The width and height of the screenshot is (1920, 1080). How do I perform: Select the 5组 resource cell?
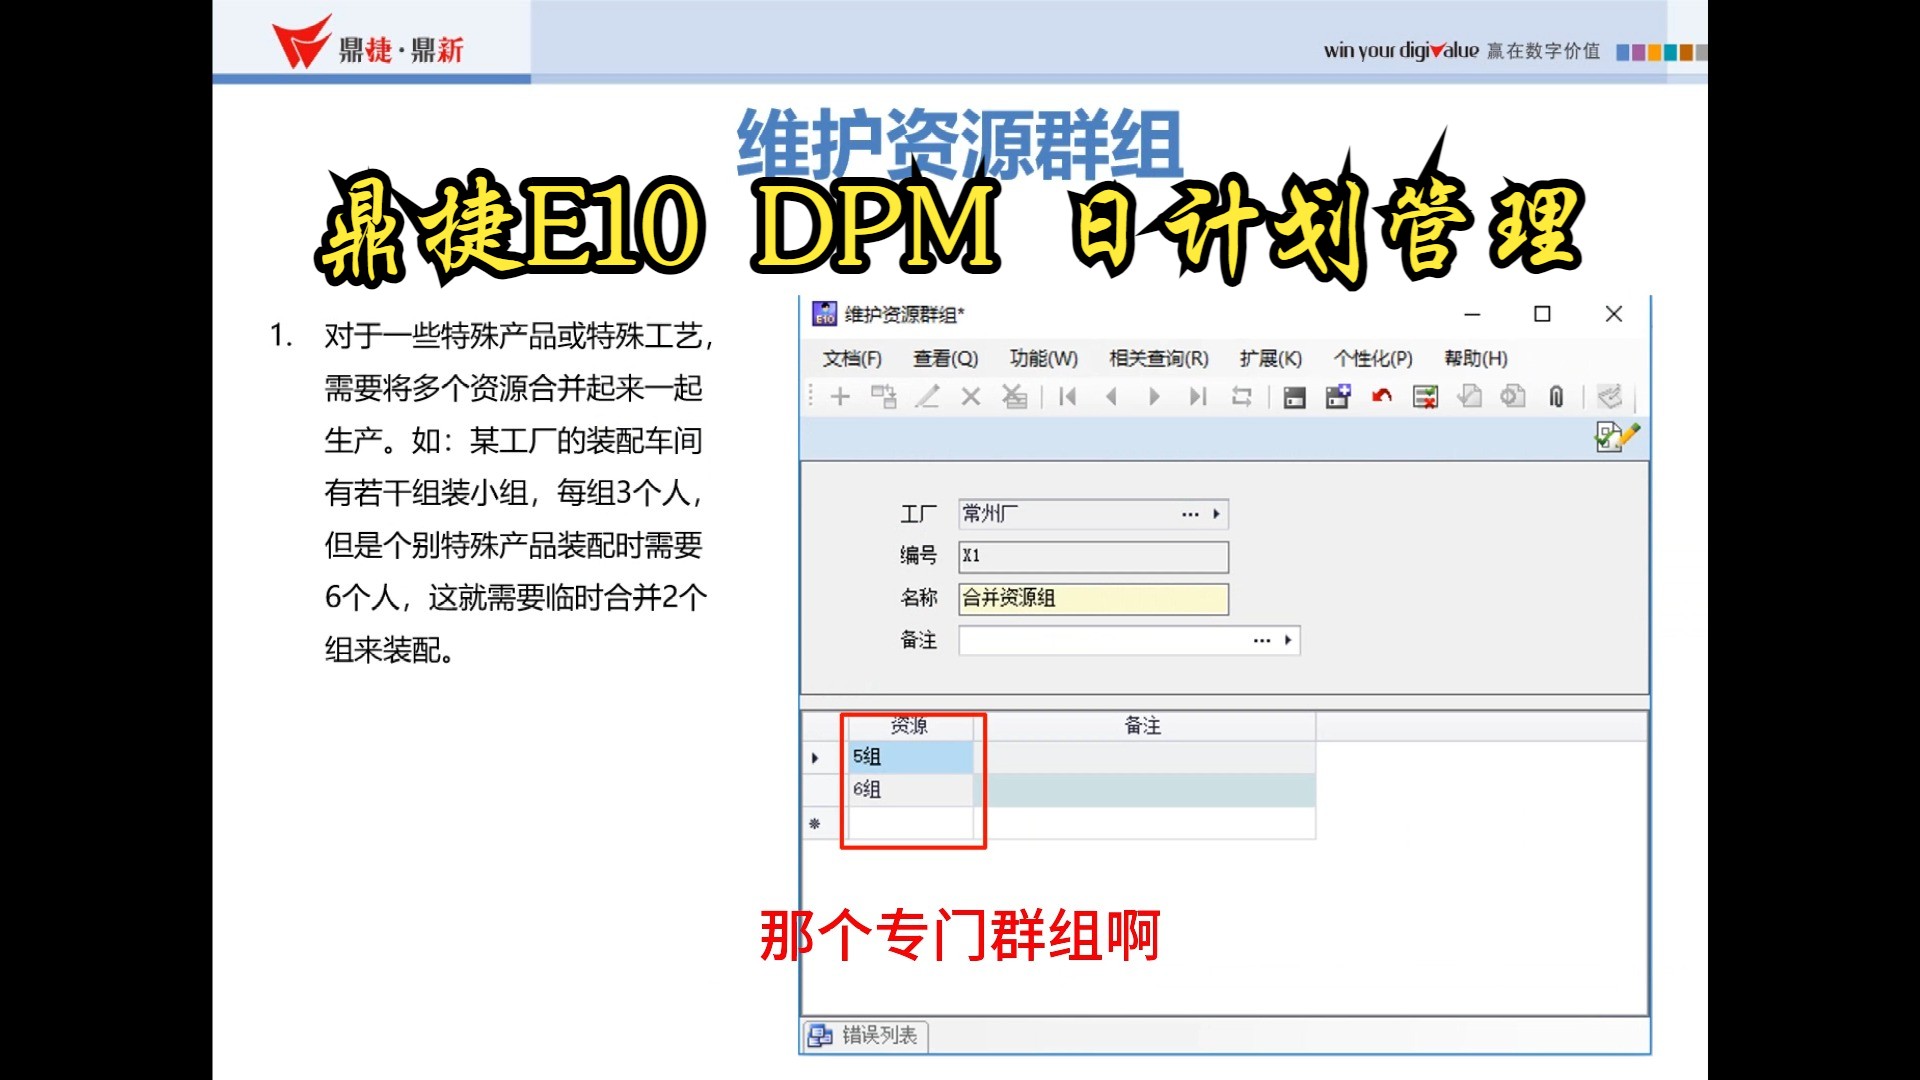[x=910, y=757]
